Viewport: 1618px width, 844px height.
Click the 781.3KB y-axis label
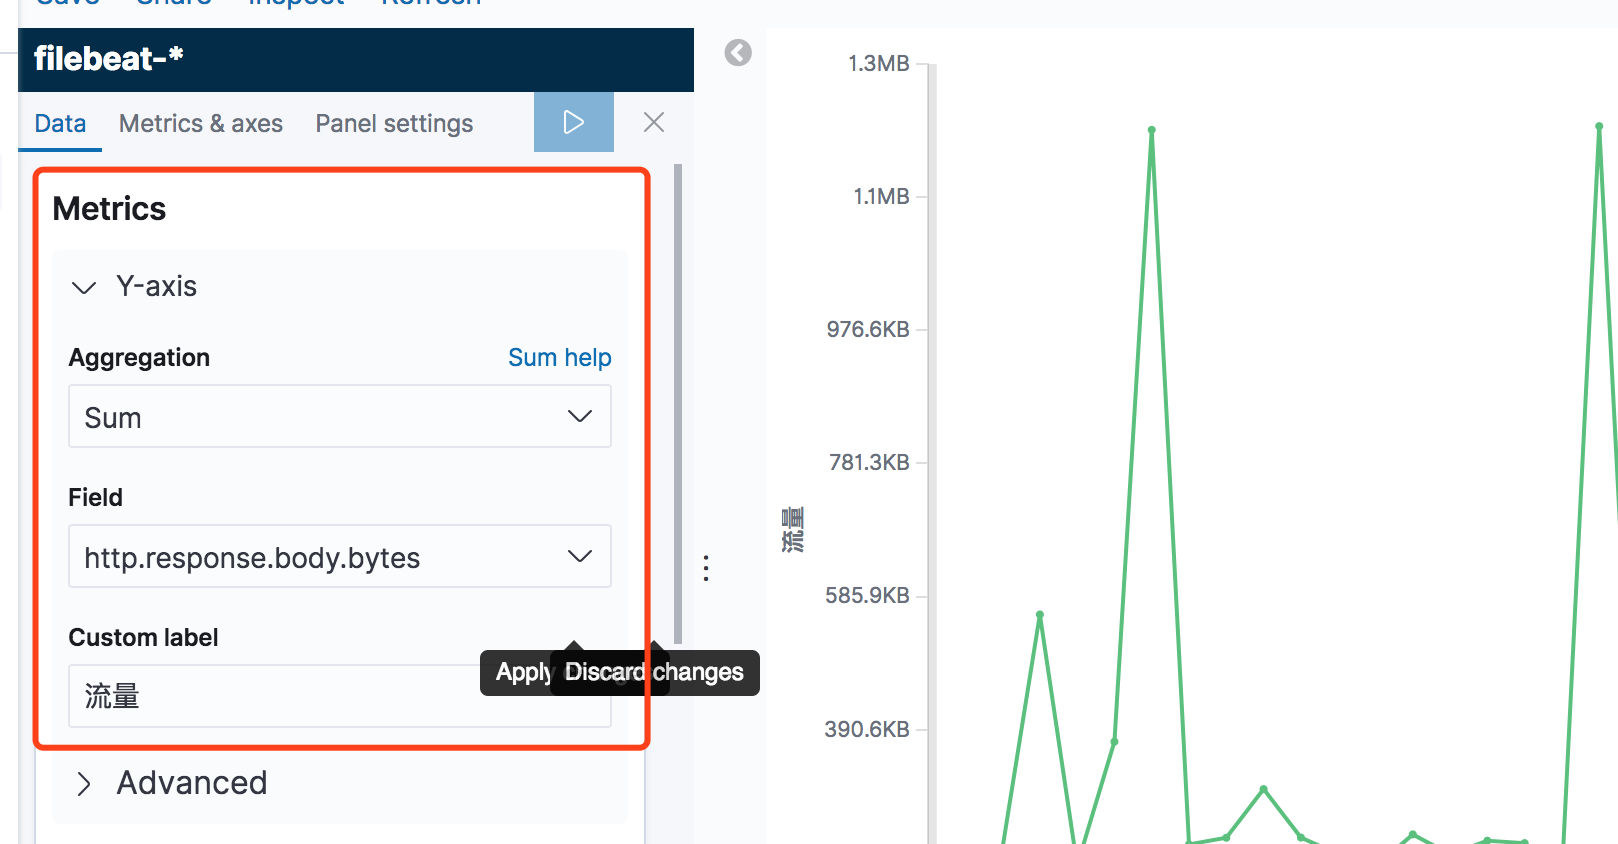(x=869, y=463)
